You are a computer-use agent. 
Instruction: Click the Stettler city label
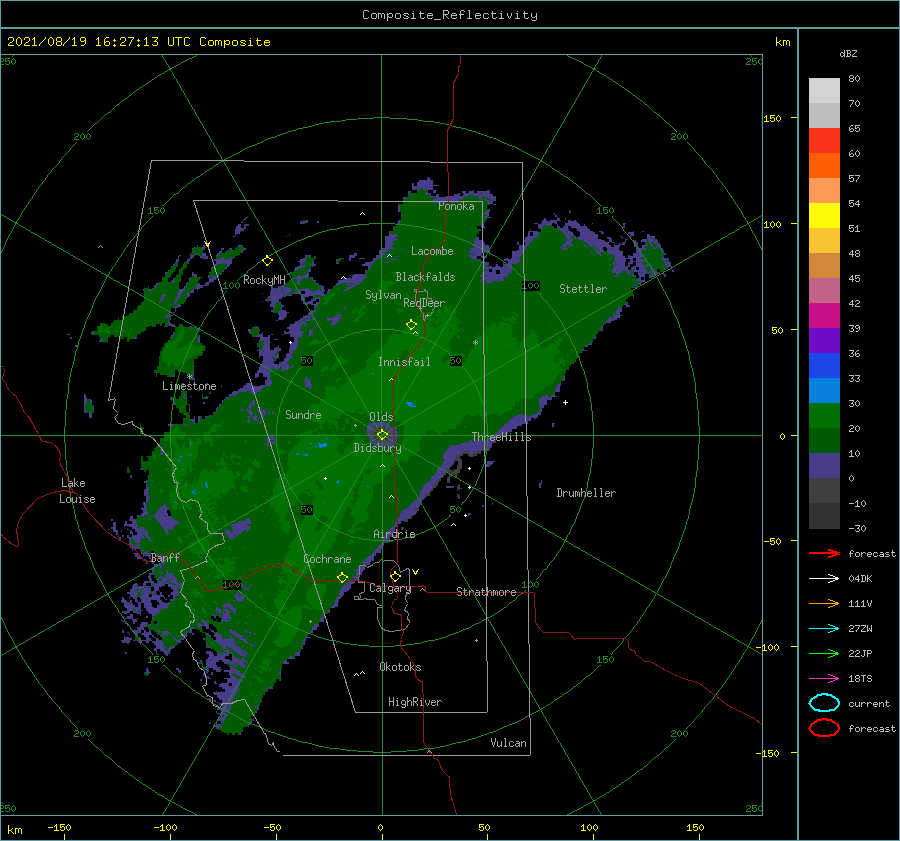pyautogui.click(x=583, y=289)
